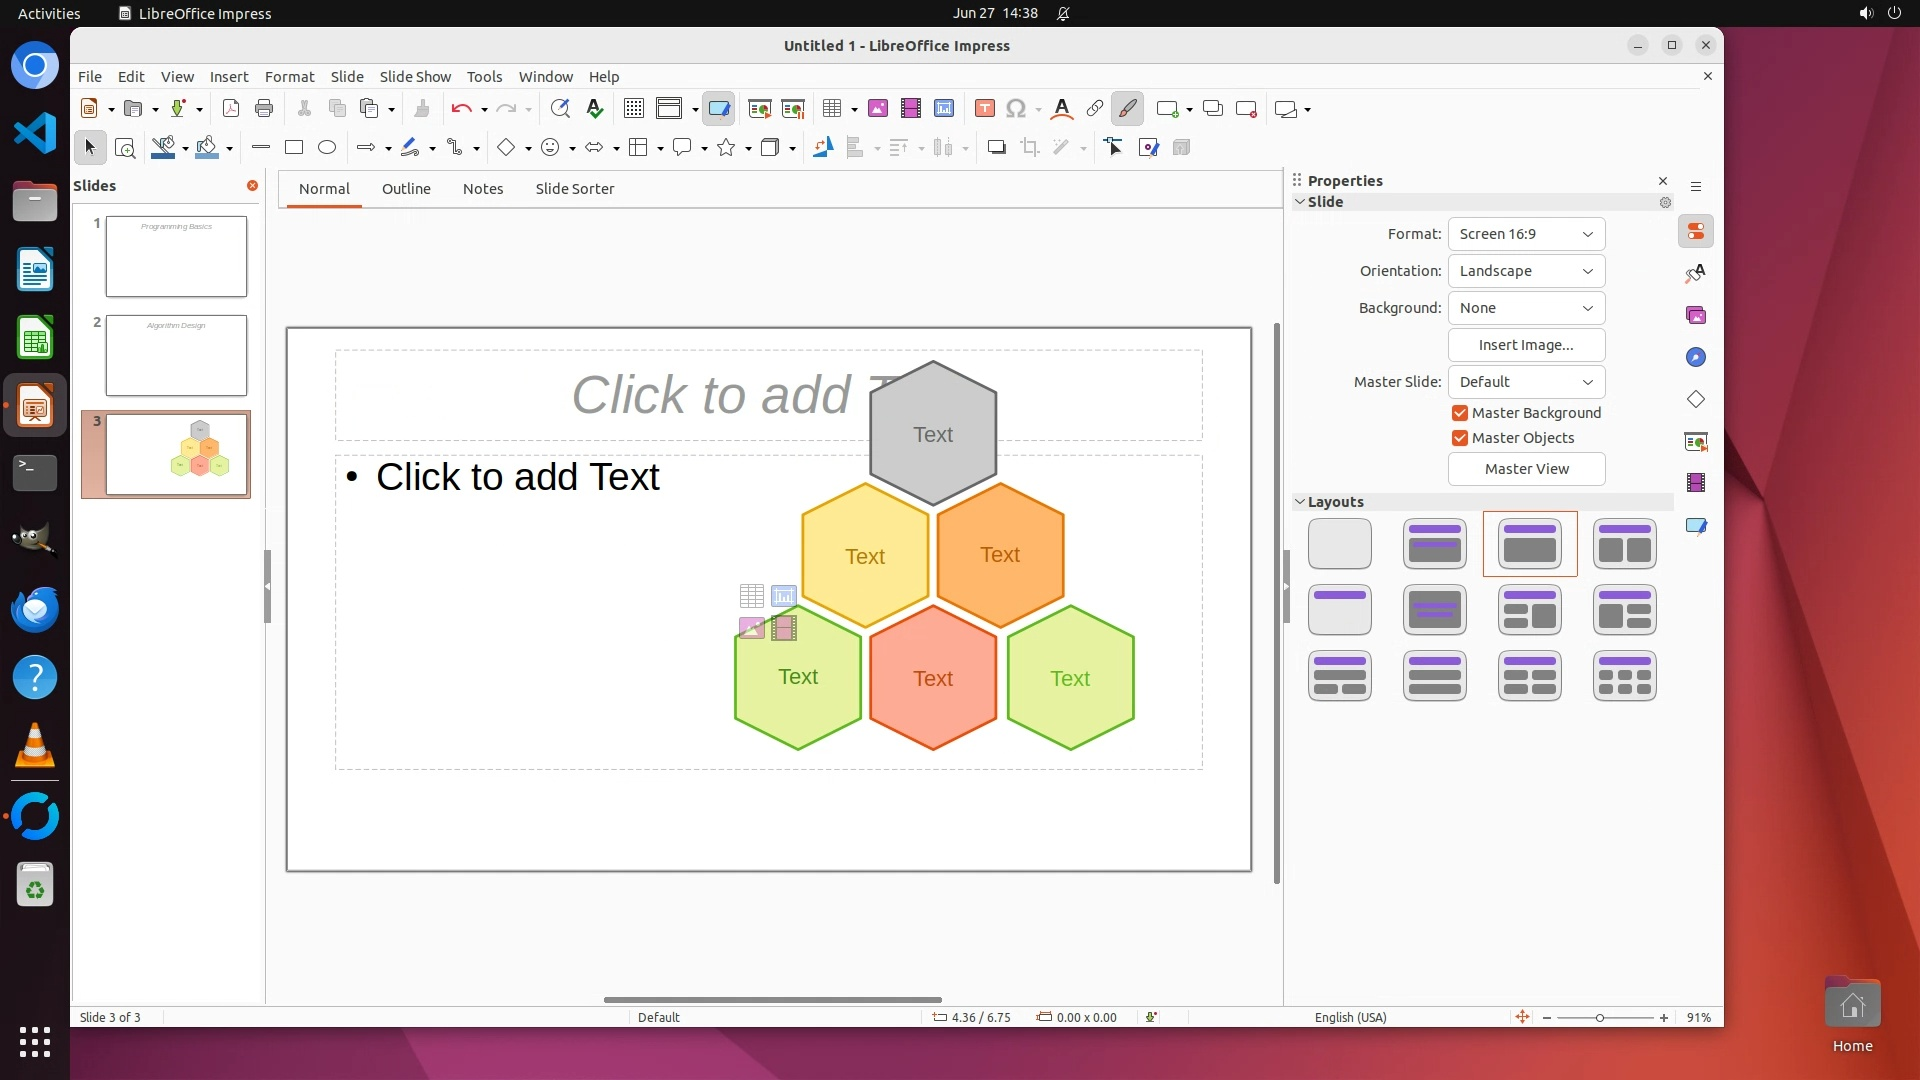This screenshot has width=1920, height=1080.
Task: Uncheck the Master Objects checkbox
Action: point(1460,438)
